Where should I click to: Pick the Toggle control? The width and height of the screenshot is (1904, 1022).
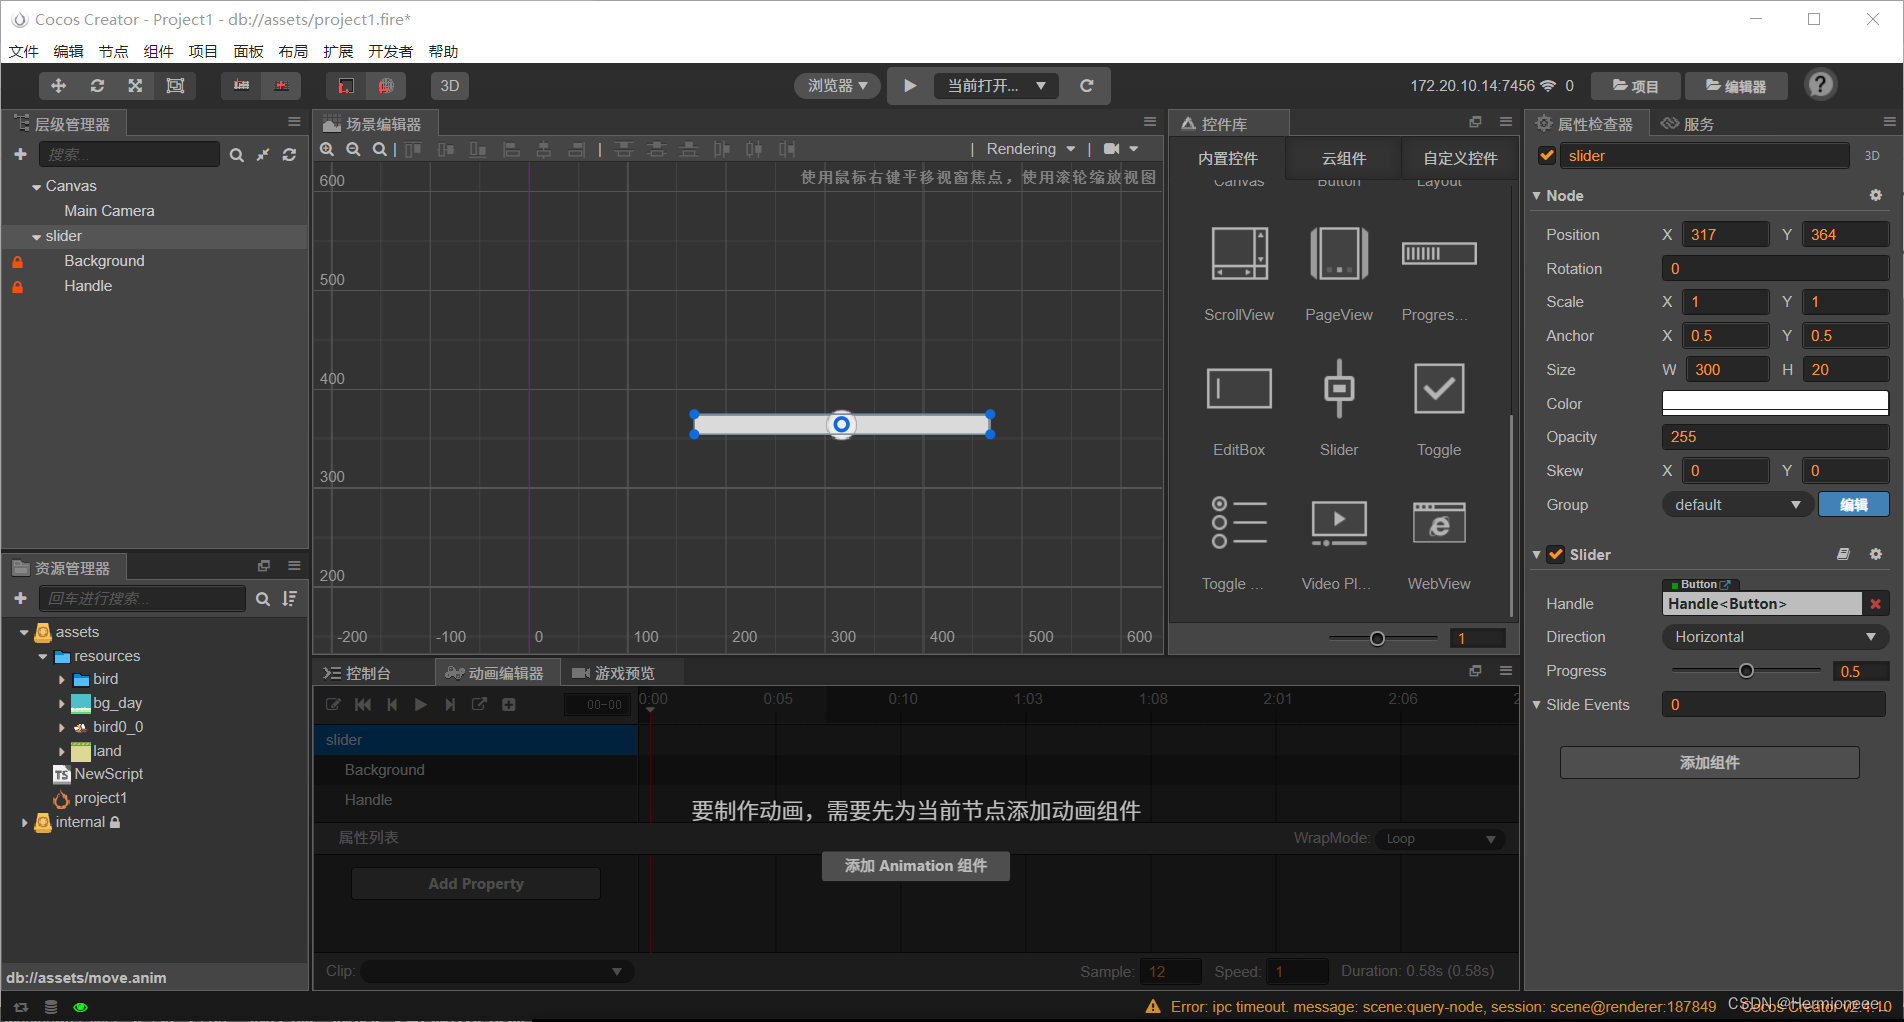coord(1439,409)
